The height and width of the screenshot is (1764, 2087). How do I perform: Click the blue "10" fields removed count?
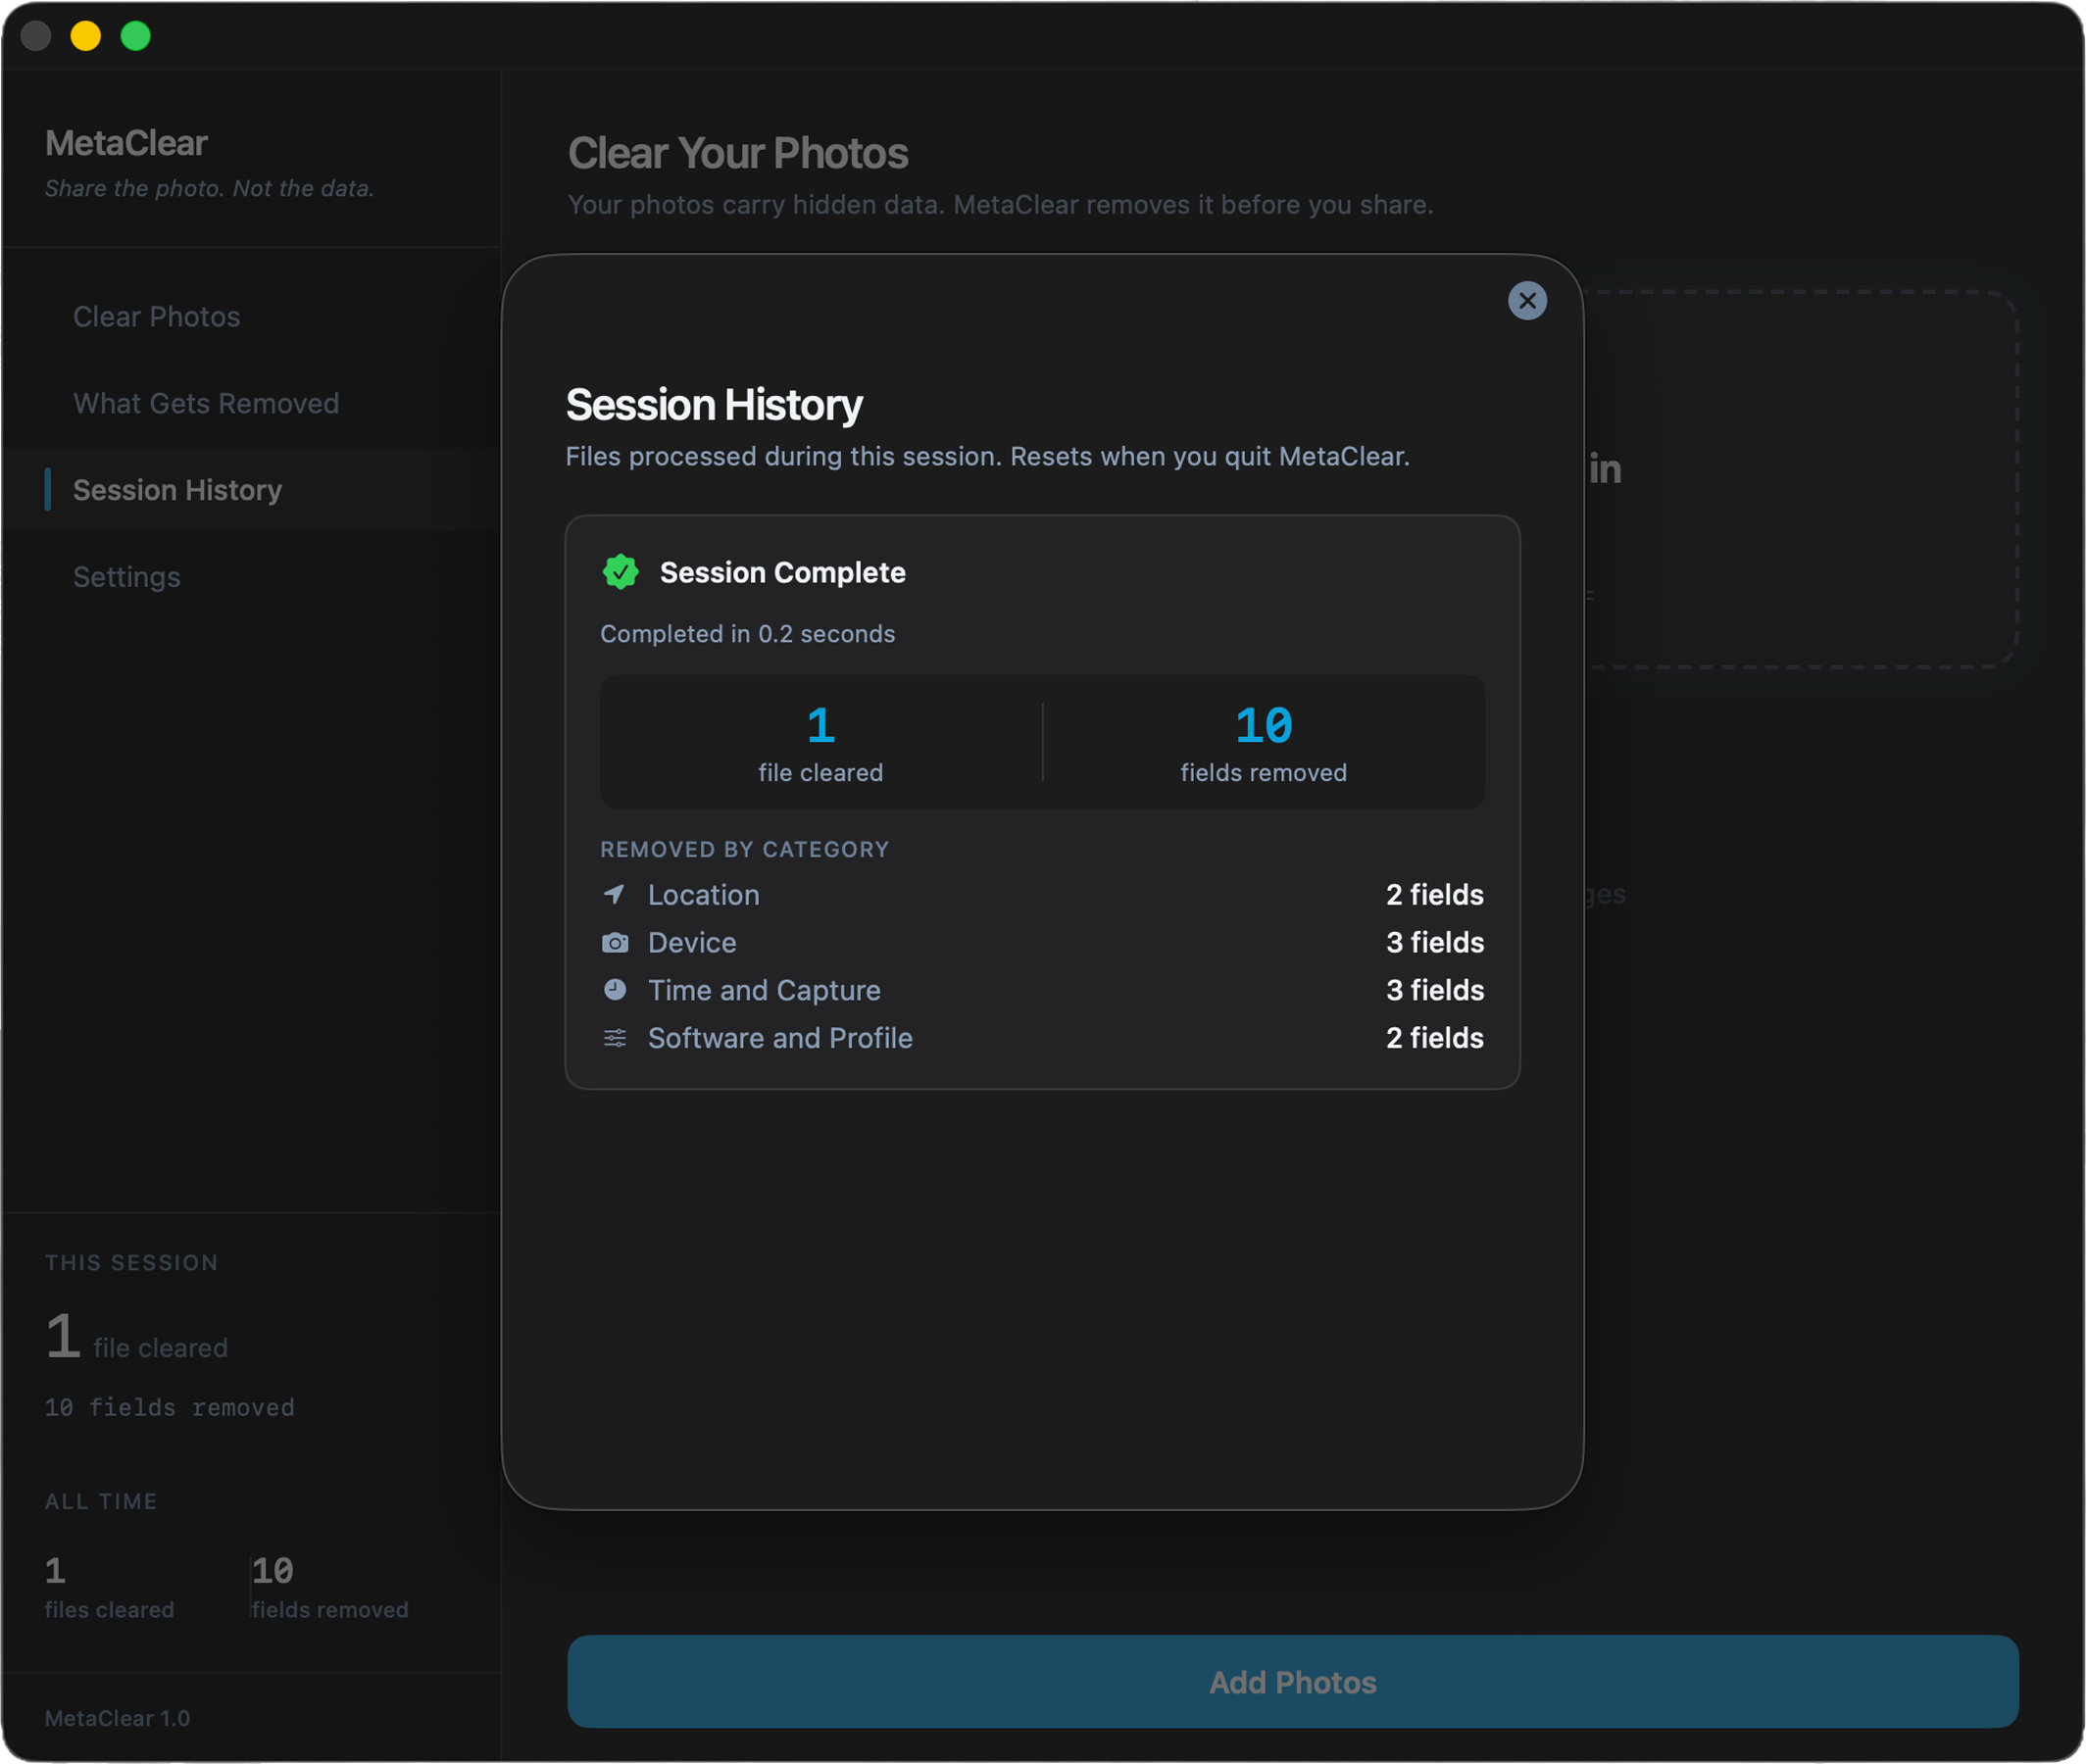click(1263, 726)
